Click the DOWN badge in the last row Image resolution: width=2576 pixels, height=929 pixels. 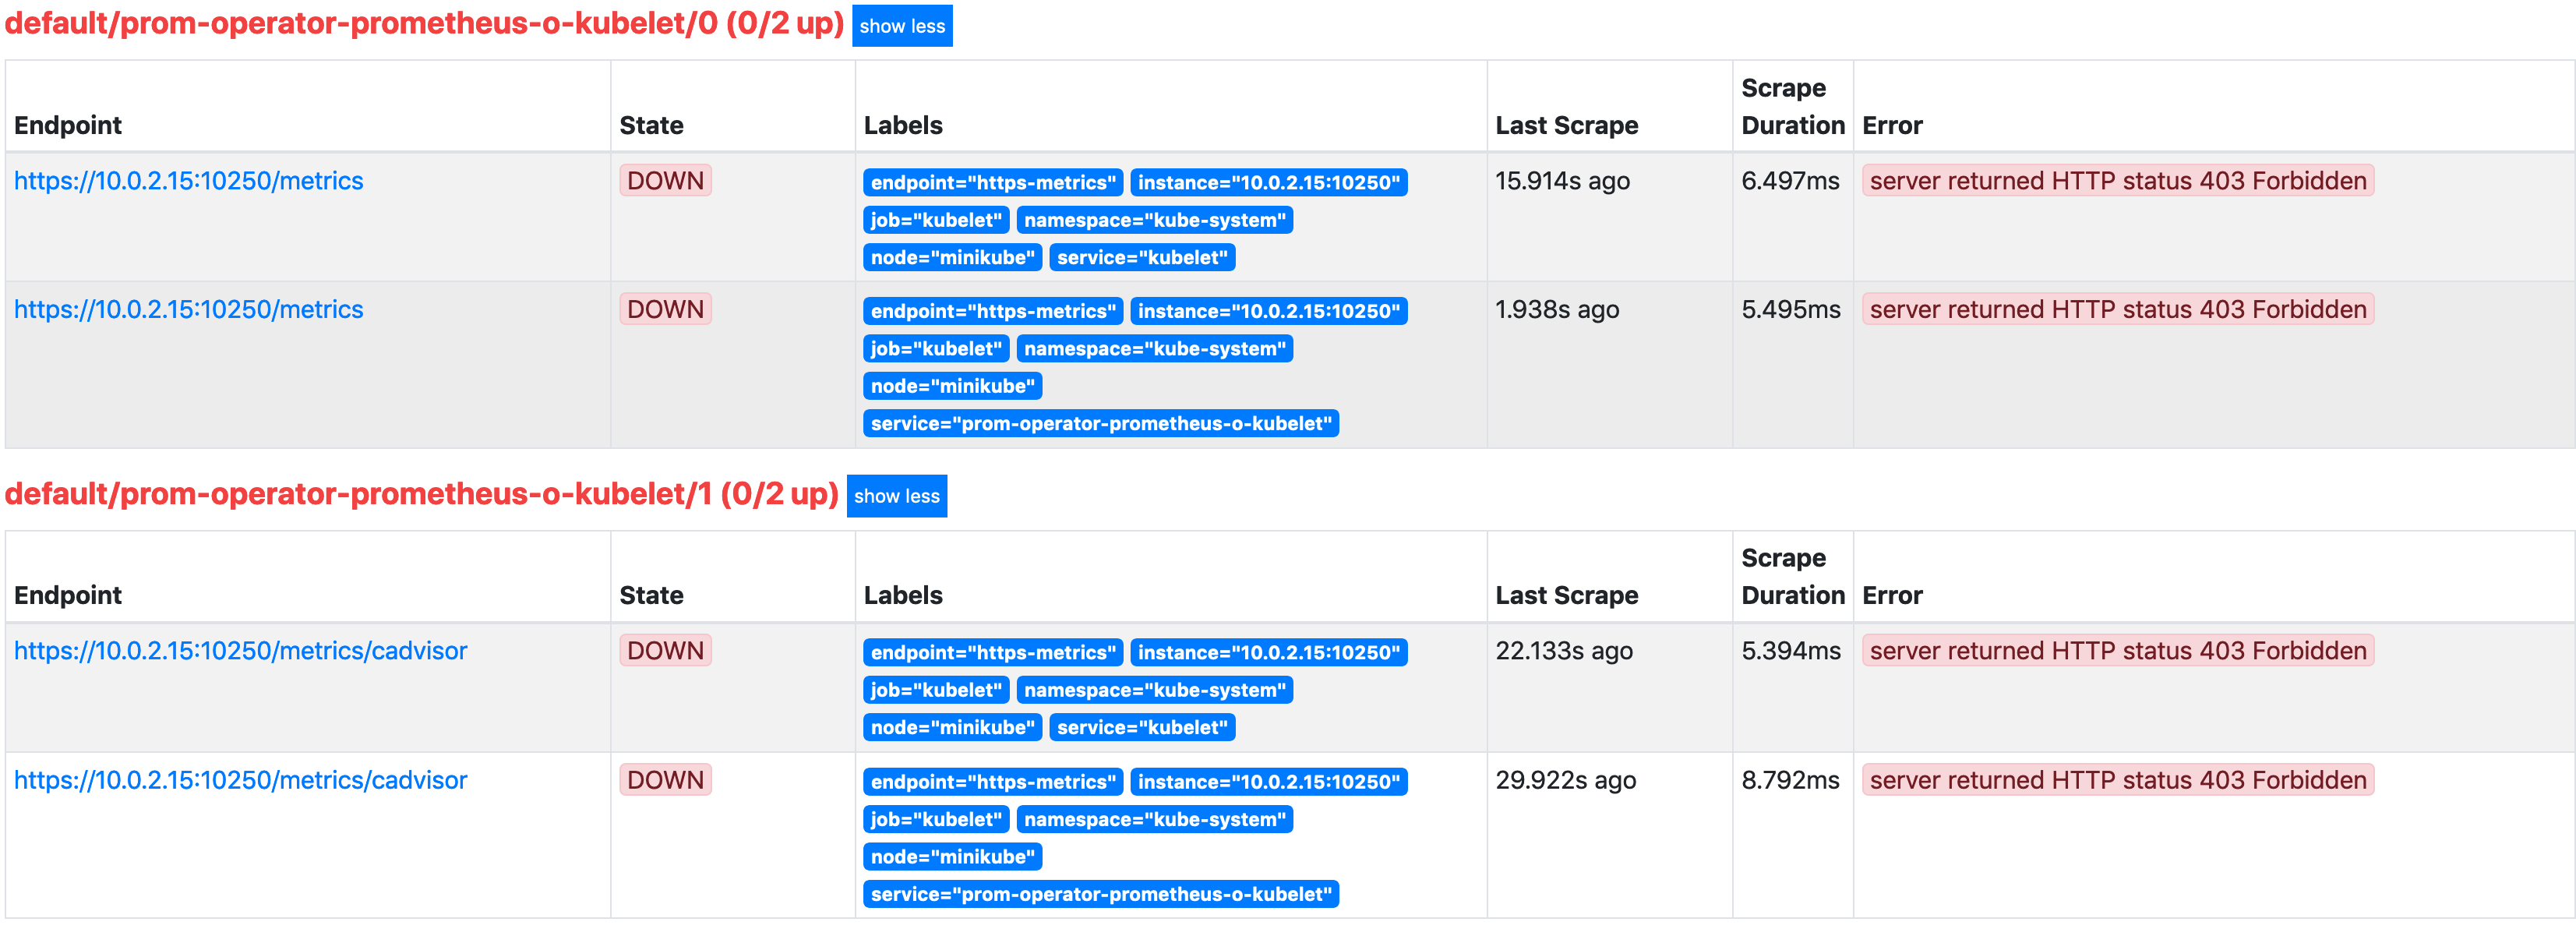point(665,780)
